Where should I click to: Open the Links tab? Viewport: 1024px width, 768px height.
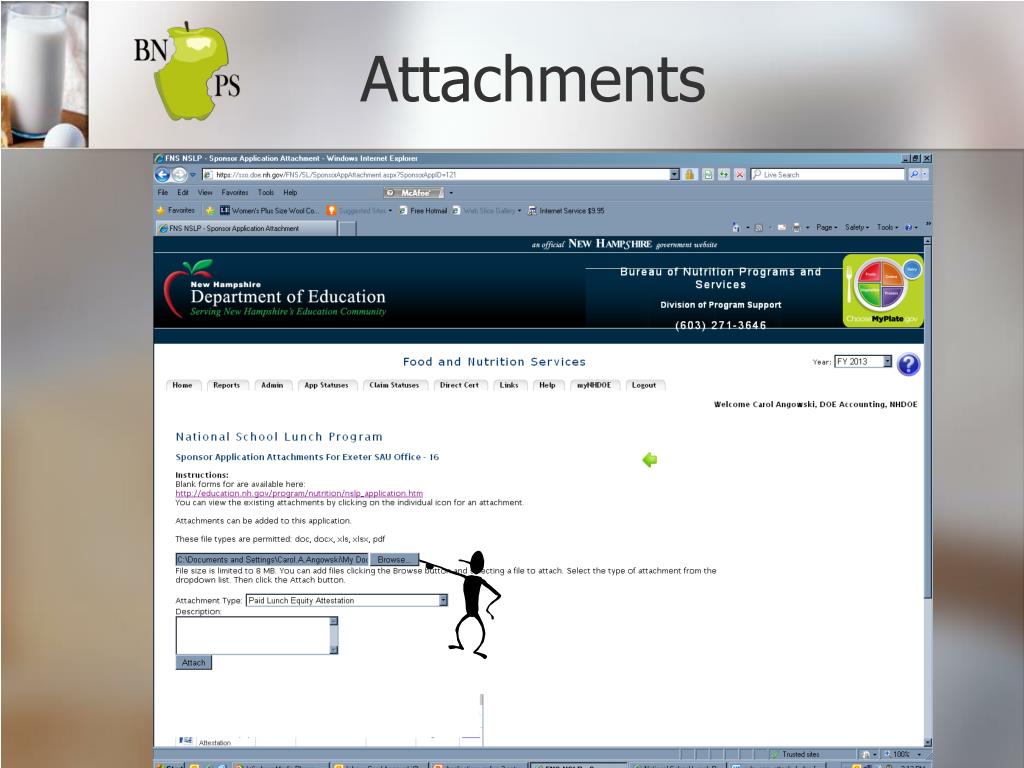tap(509, 385)
